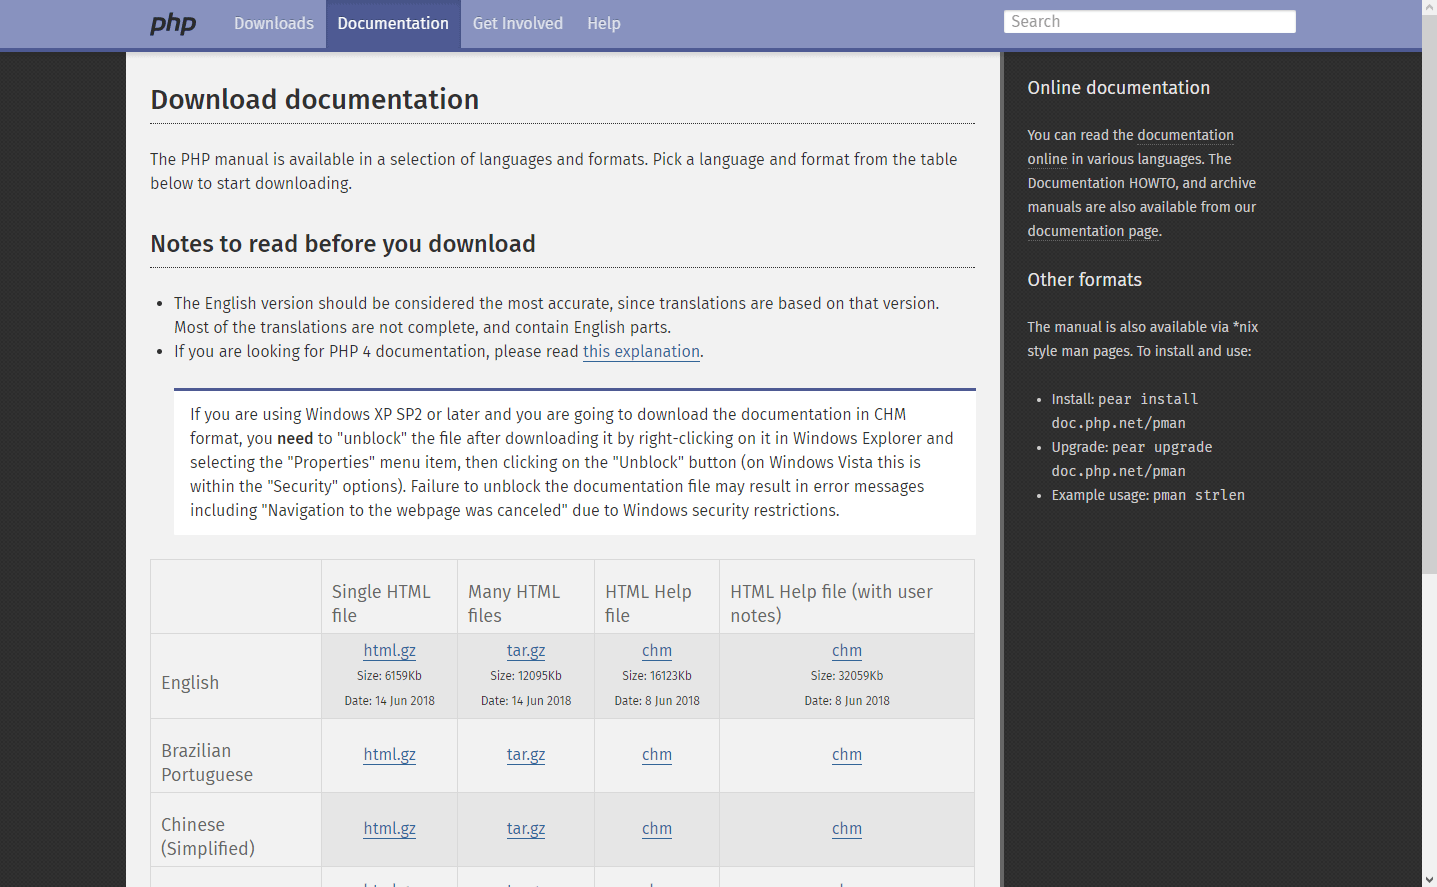
Task: Download Chinese (Simplified) chm HTML Help file
Action: 657,828
